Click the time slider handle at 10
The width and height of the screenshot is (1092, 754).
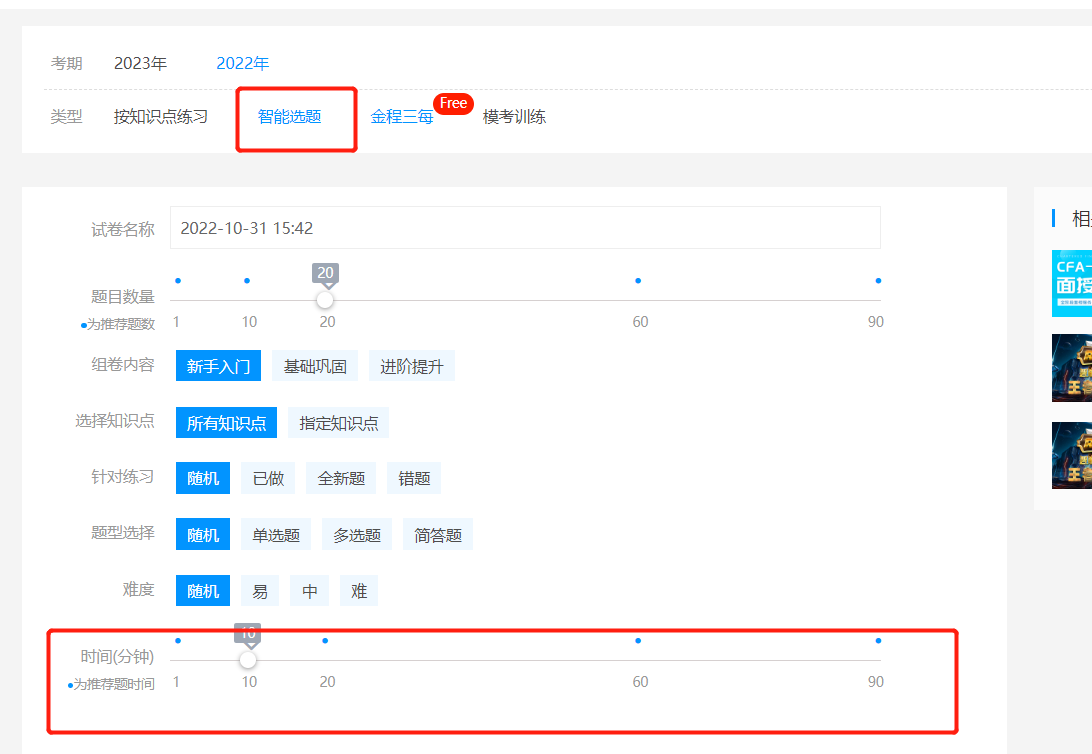click(x=248, y=660)
